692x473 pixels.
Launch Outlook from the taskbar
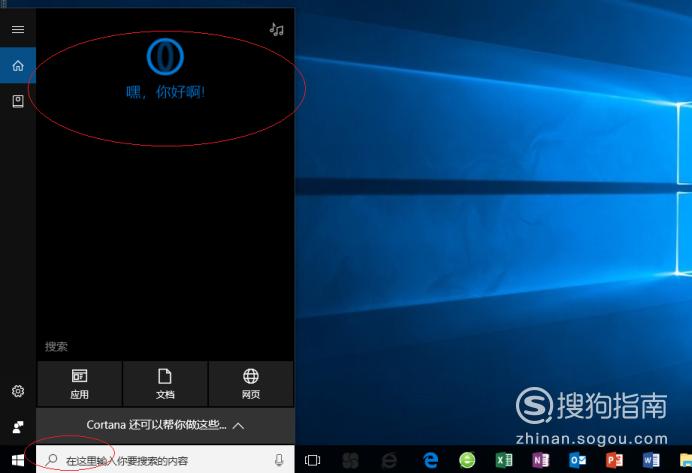(577, 460)
